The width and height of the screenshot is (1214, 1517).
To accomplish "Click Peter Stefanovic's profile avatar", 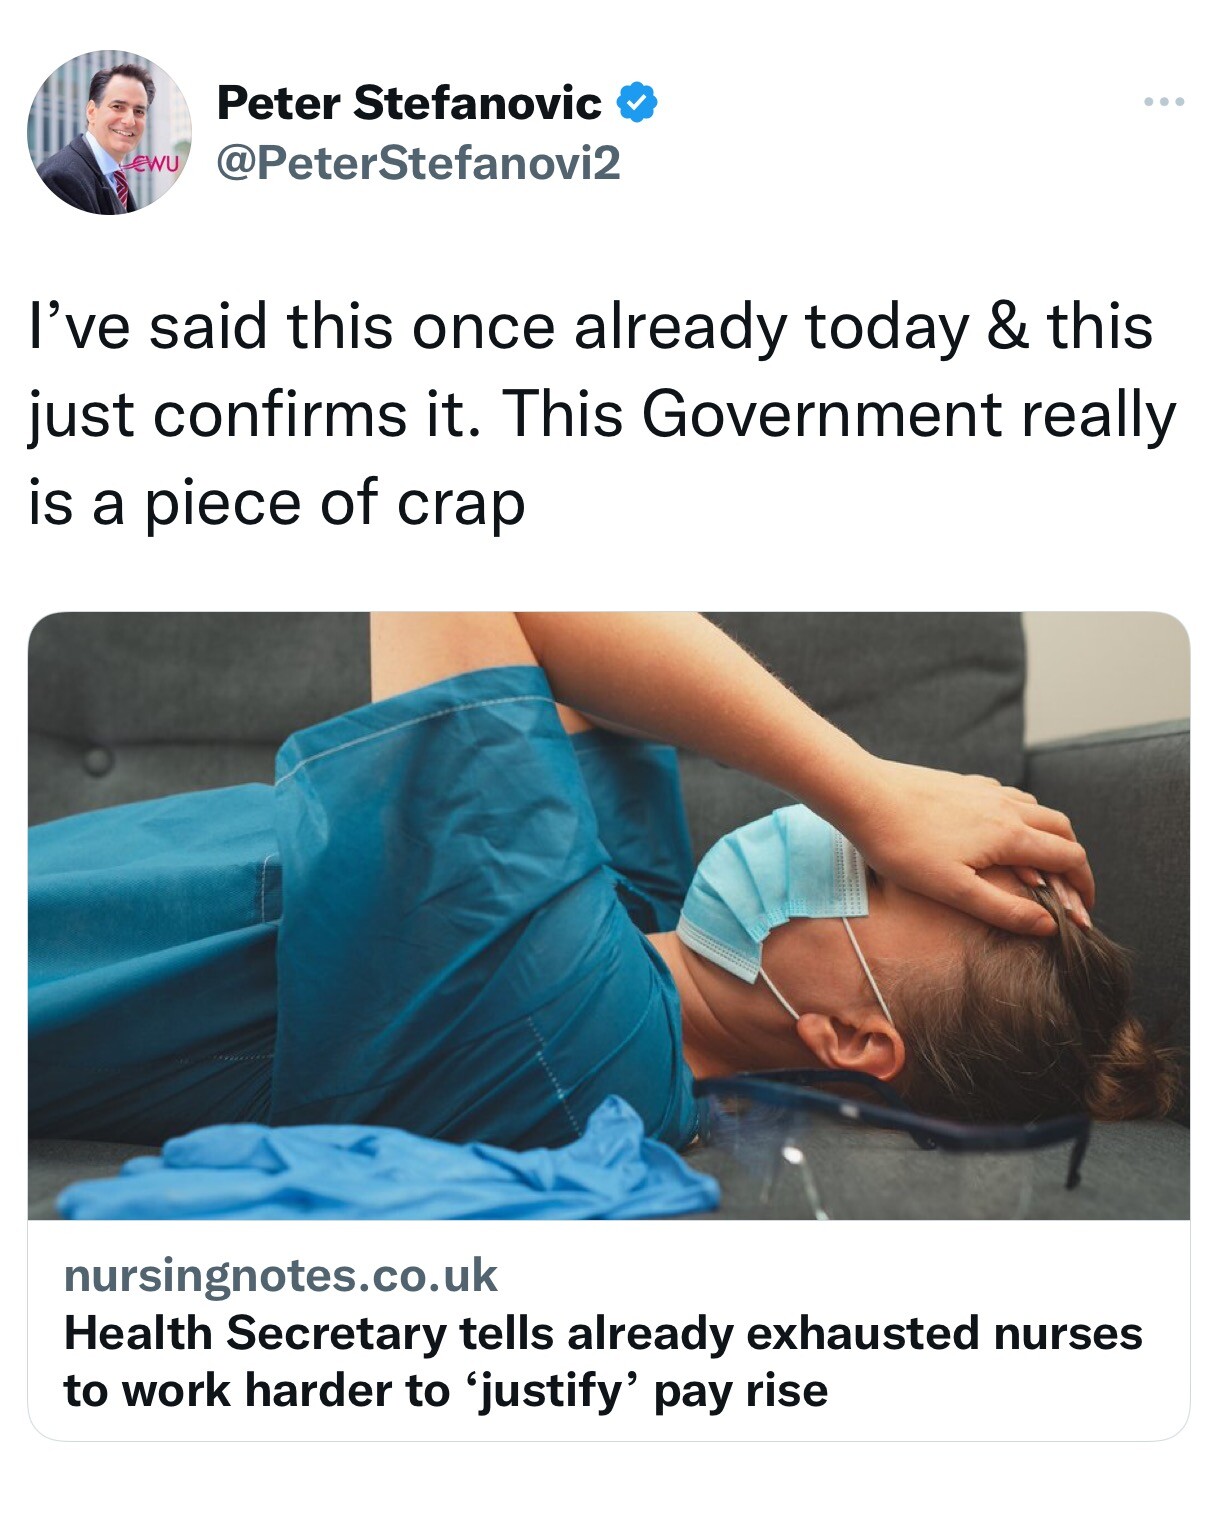I will (x=109, y=132).
